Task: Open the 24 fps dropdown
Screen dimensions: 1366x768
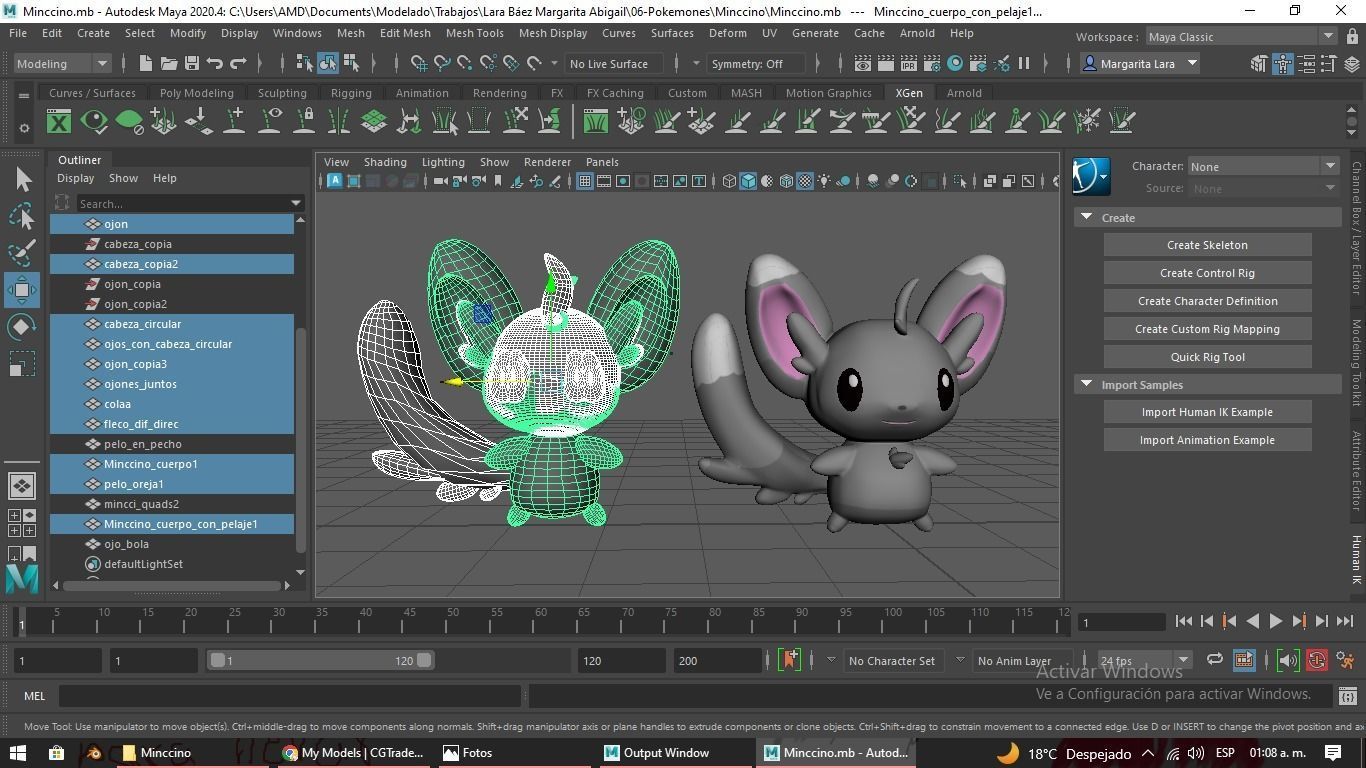Action: (x=1144, y=660)
